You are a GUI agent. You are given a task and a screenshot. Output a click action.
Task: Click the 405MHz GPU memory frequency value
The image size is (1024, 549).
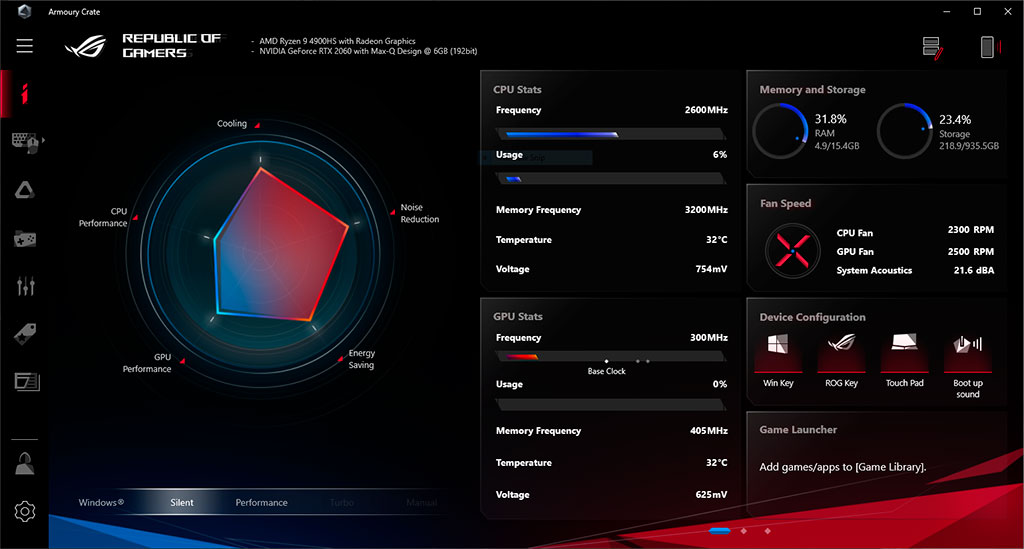tap(709, 431)
